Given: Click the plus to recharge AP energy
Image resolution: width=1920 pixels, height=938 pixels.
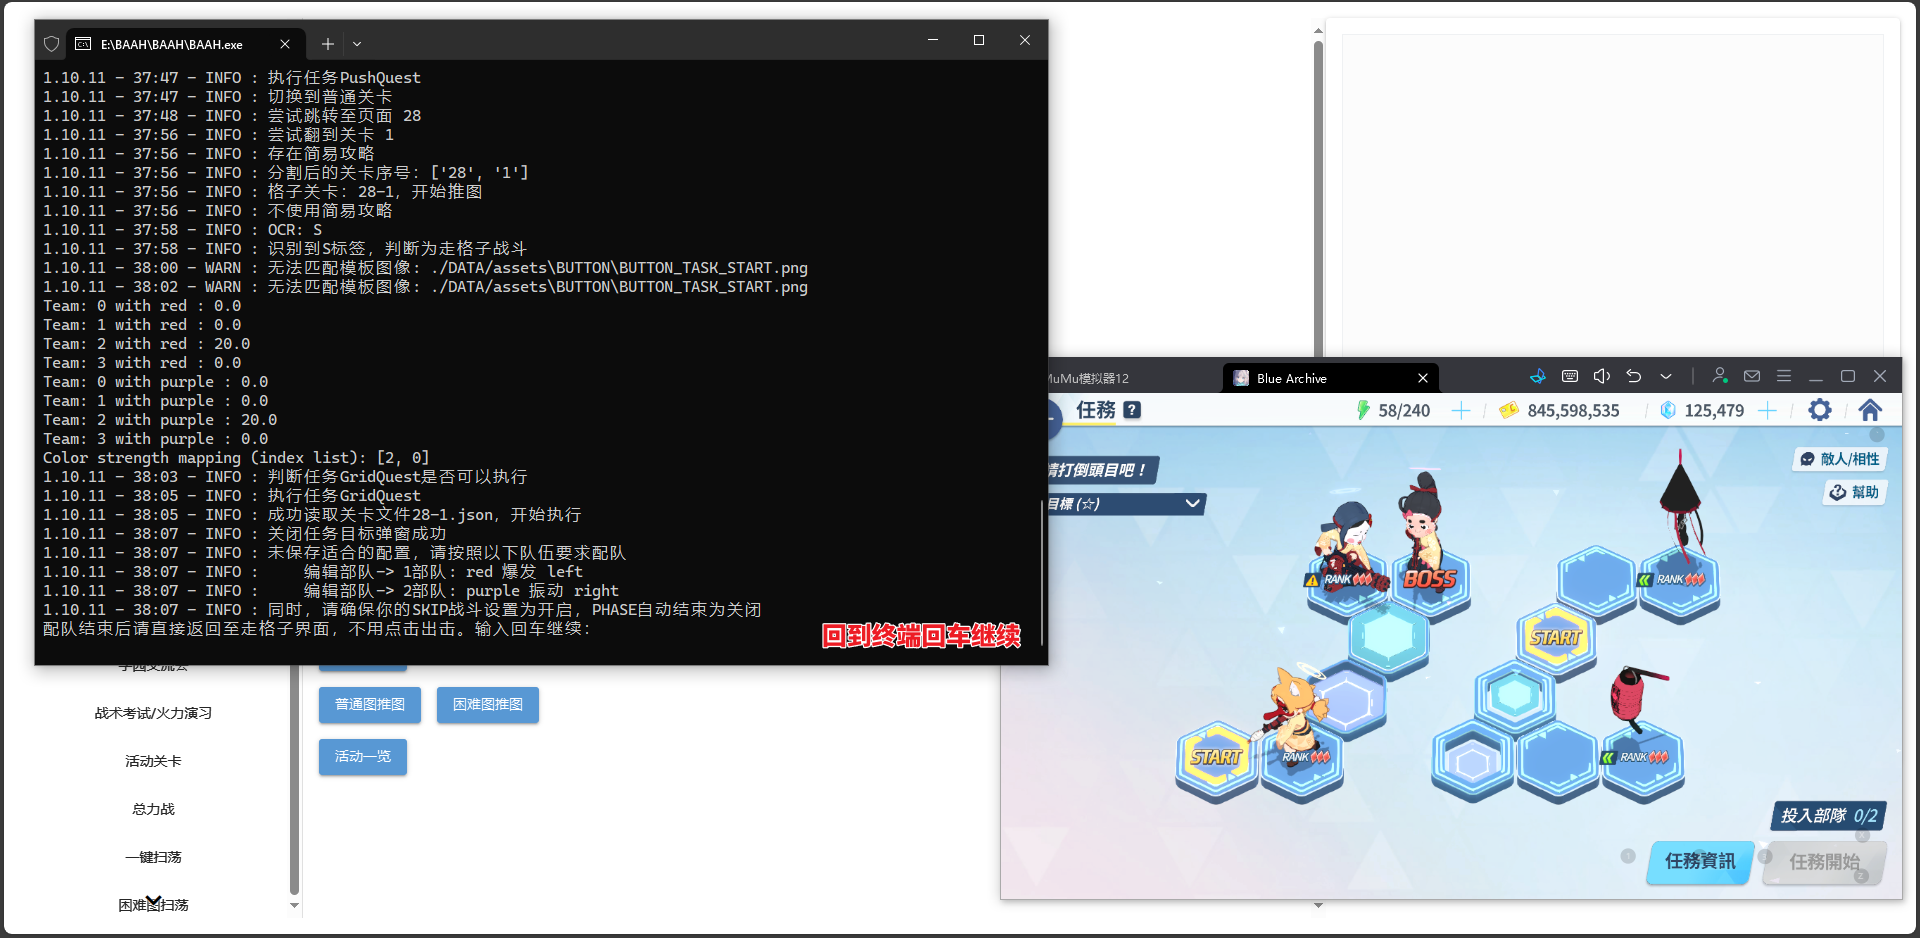Looking at the screenshot, I should click(1461, 410).
